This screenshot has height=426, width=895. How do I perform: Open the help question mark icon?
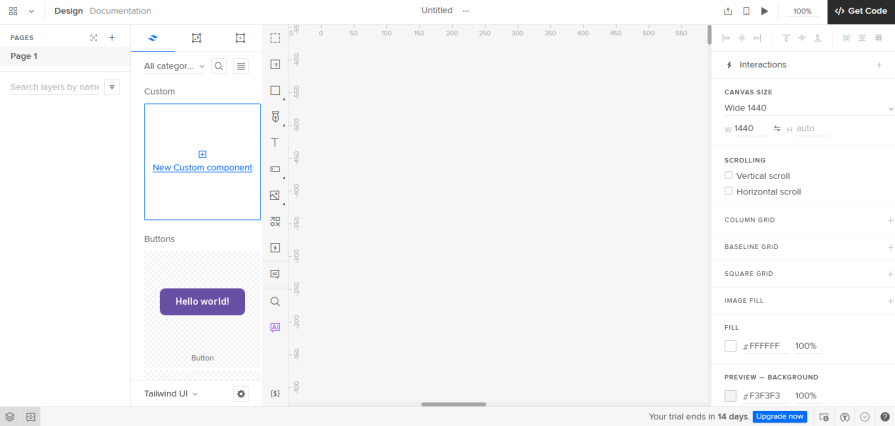(x=884, y=417)
